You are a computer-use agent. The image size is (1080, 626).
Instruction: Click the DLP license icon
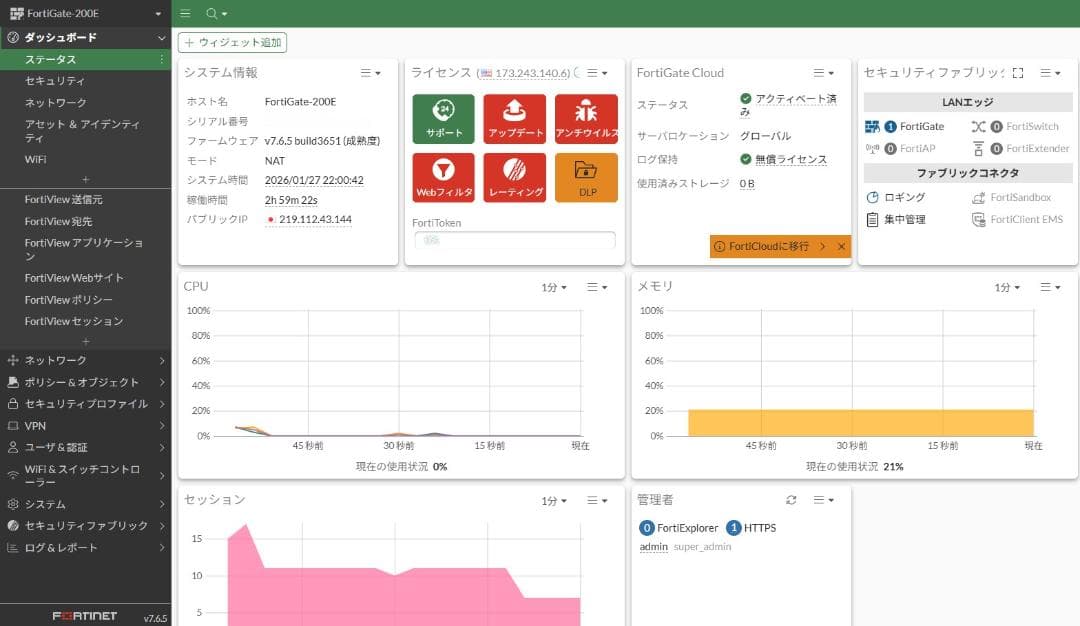coord(585,177)
